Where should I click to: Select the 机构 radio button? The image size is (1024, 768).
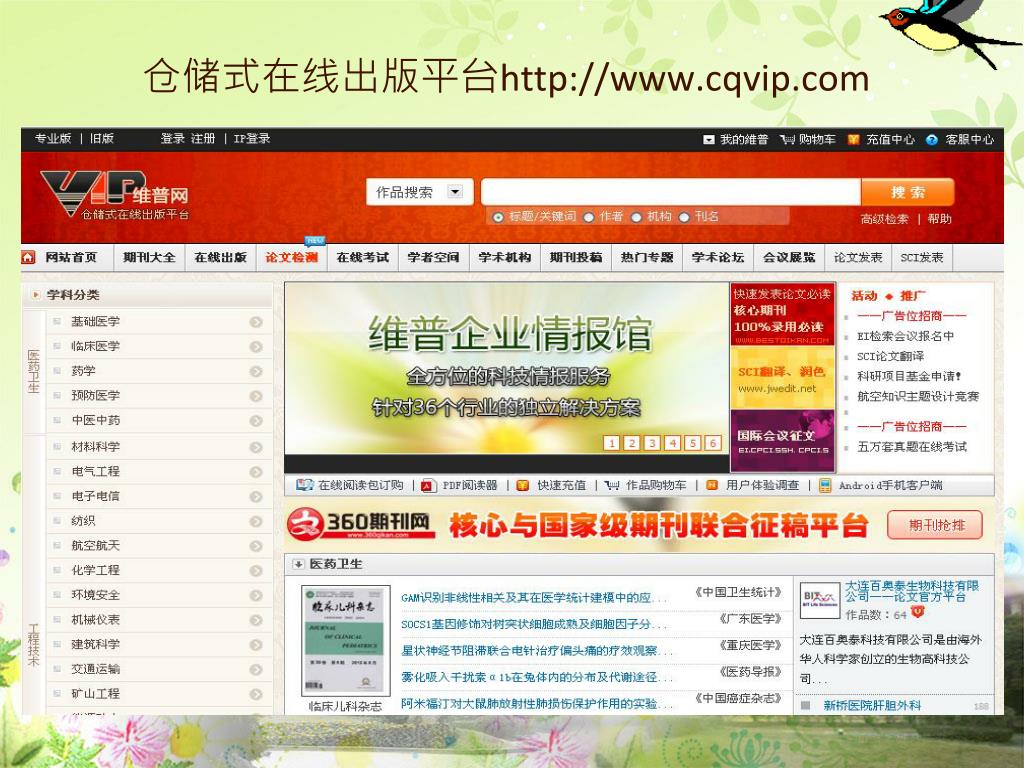(x=637, y=217)
